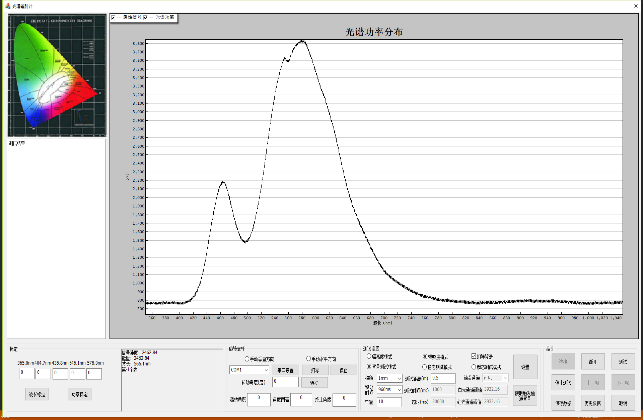Click the input field below the two lower-left dropdowns
643x420 pixels.
coord(389,402)
